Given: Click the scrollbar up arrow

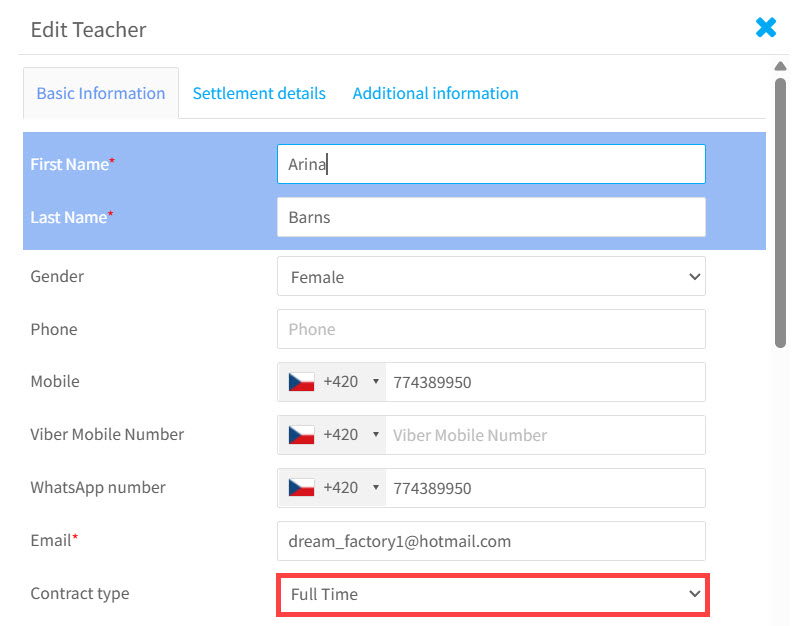Looking at the screenshot, I should (781, 66).
